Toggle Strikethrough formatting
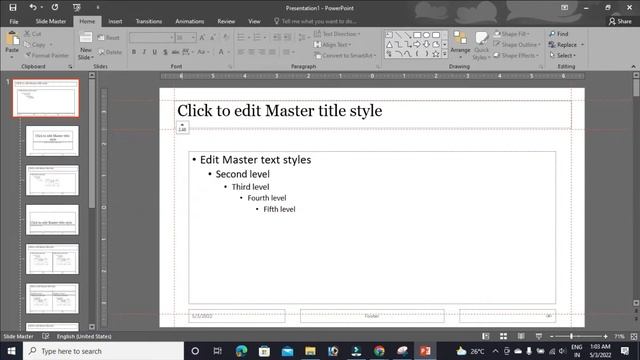The image size is (640, 360). pos(175,52)
